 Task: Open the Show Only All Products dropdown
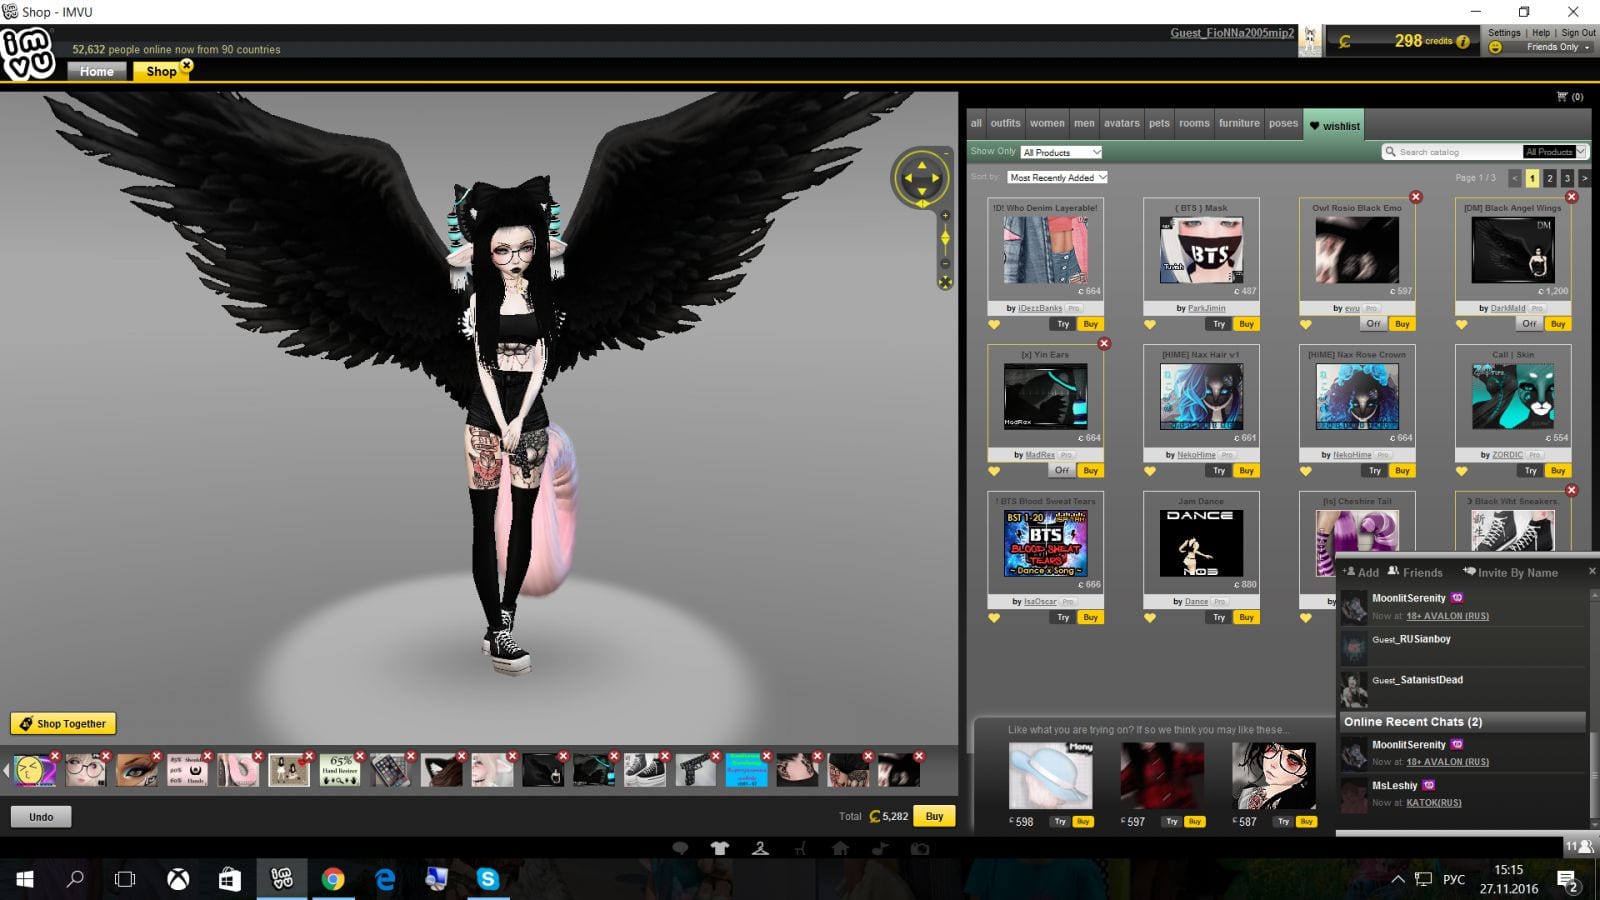point(1061,153)
